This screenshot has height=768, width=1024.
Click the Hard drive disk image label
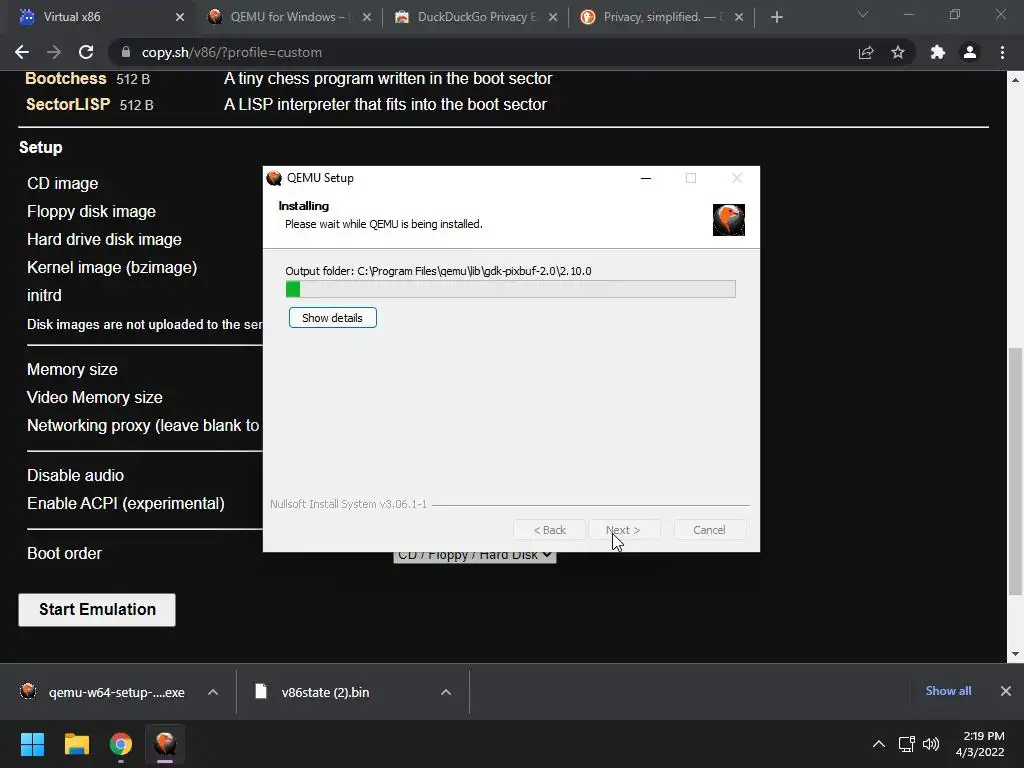click(104, 240)
